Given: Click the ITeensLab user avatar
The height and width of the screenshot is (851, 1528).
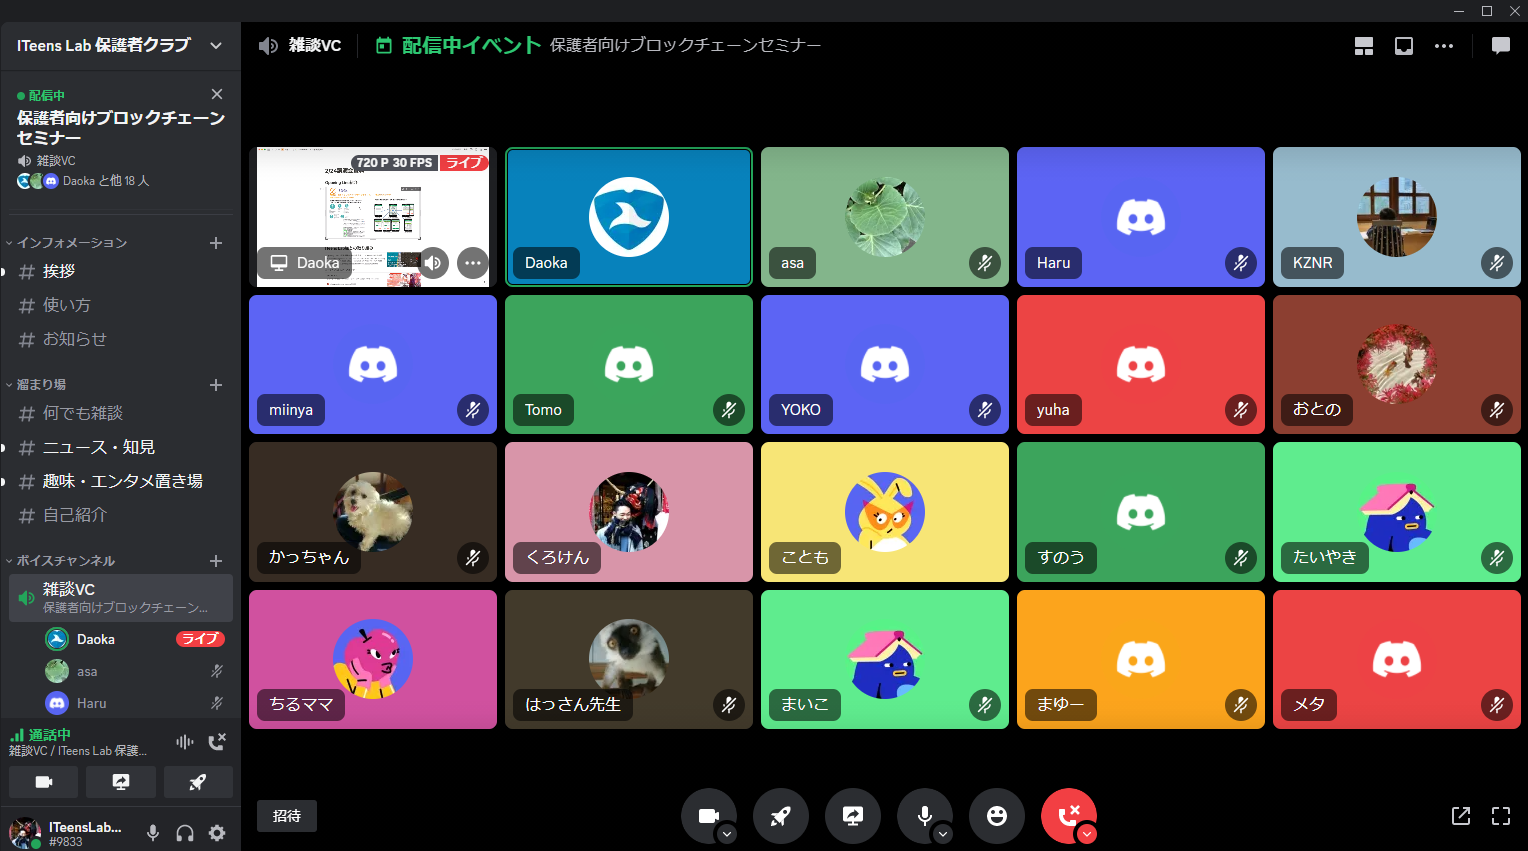Looking at the screenshot, I should pyautogui.click(x=25, y=833).
